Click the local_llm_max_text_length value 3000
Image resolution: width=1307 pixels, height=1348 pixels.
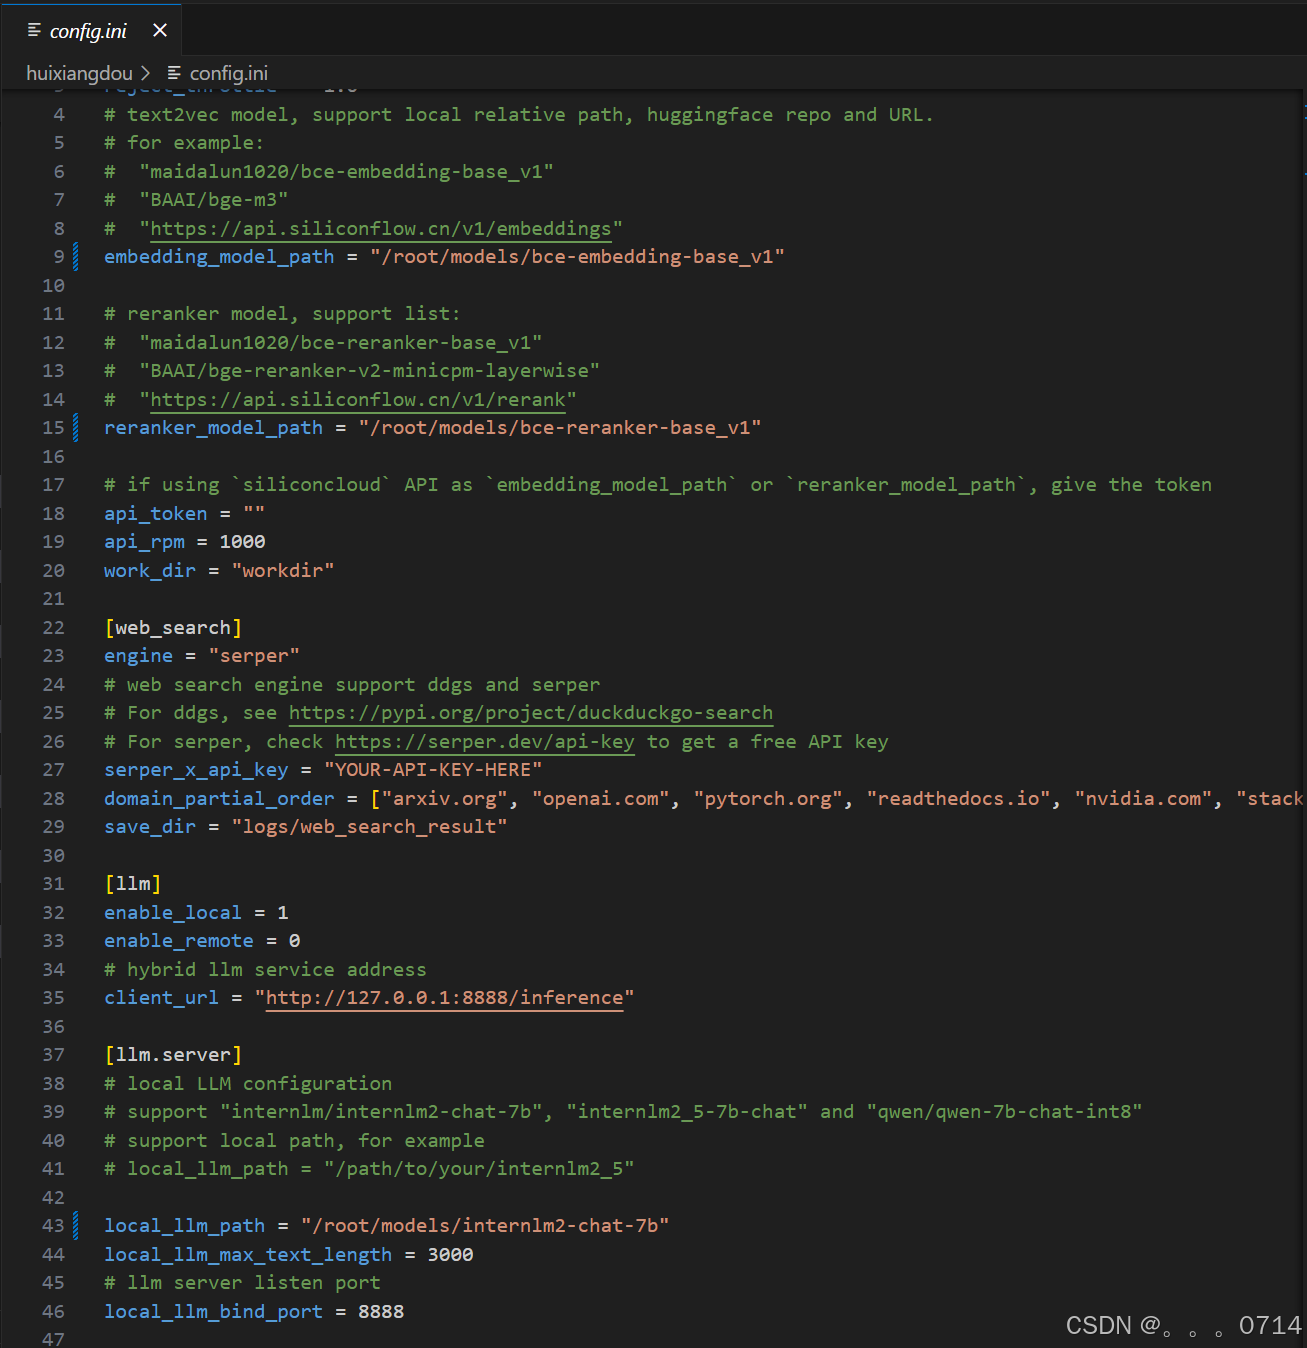click(x=450, y=1255)
